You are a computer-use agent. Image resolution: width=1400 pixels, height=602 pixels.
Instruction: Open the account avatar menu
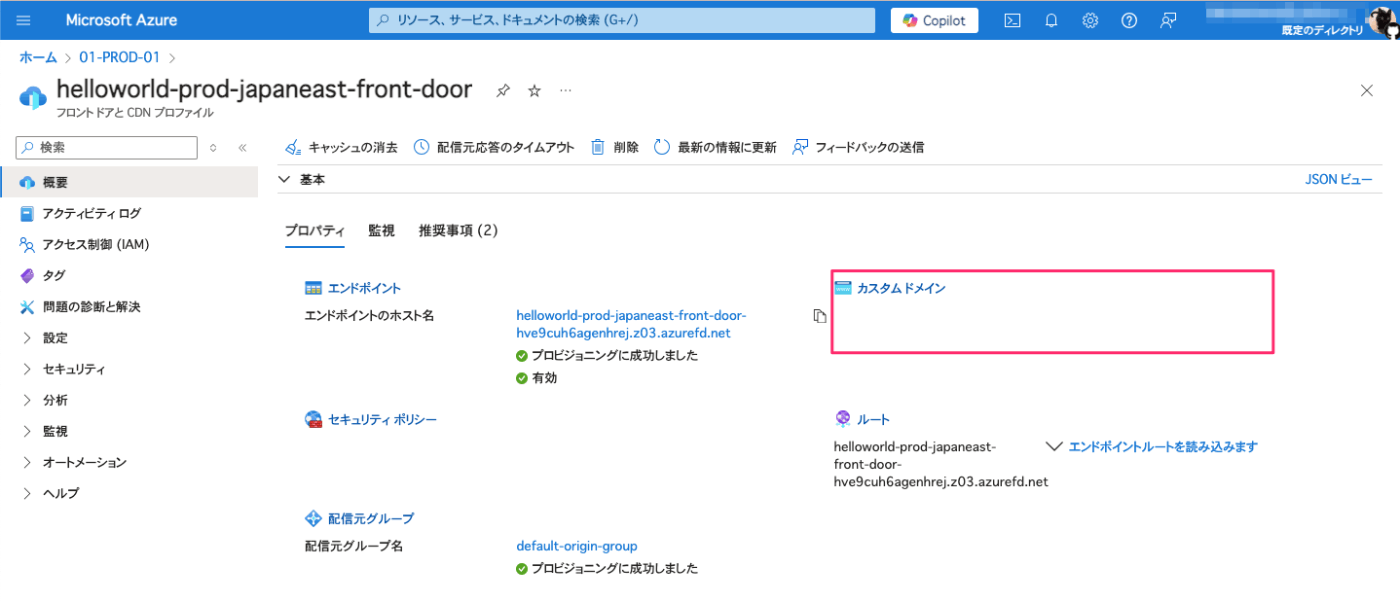1382,20
